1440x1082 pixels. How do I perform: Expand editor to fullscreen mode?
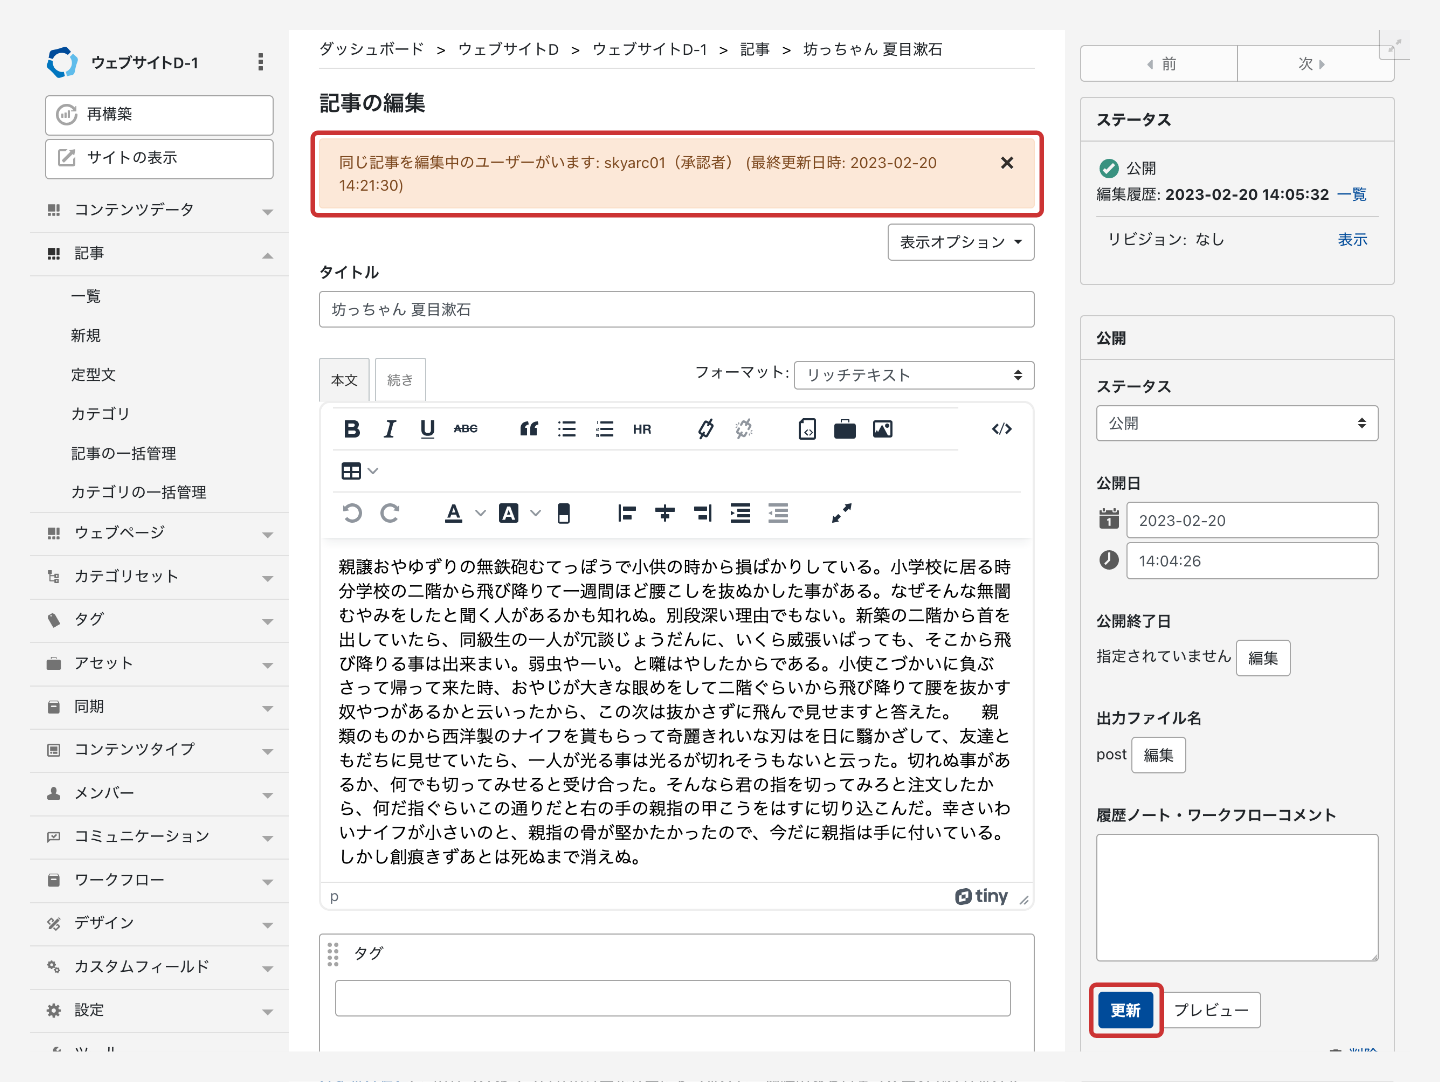[x=842, y=513]
